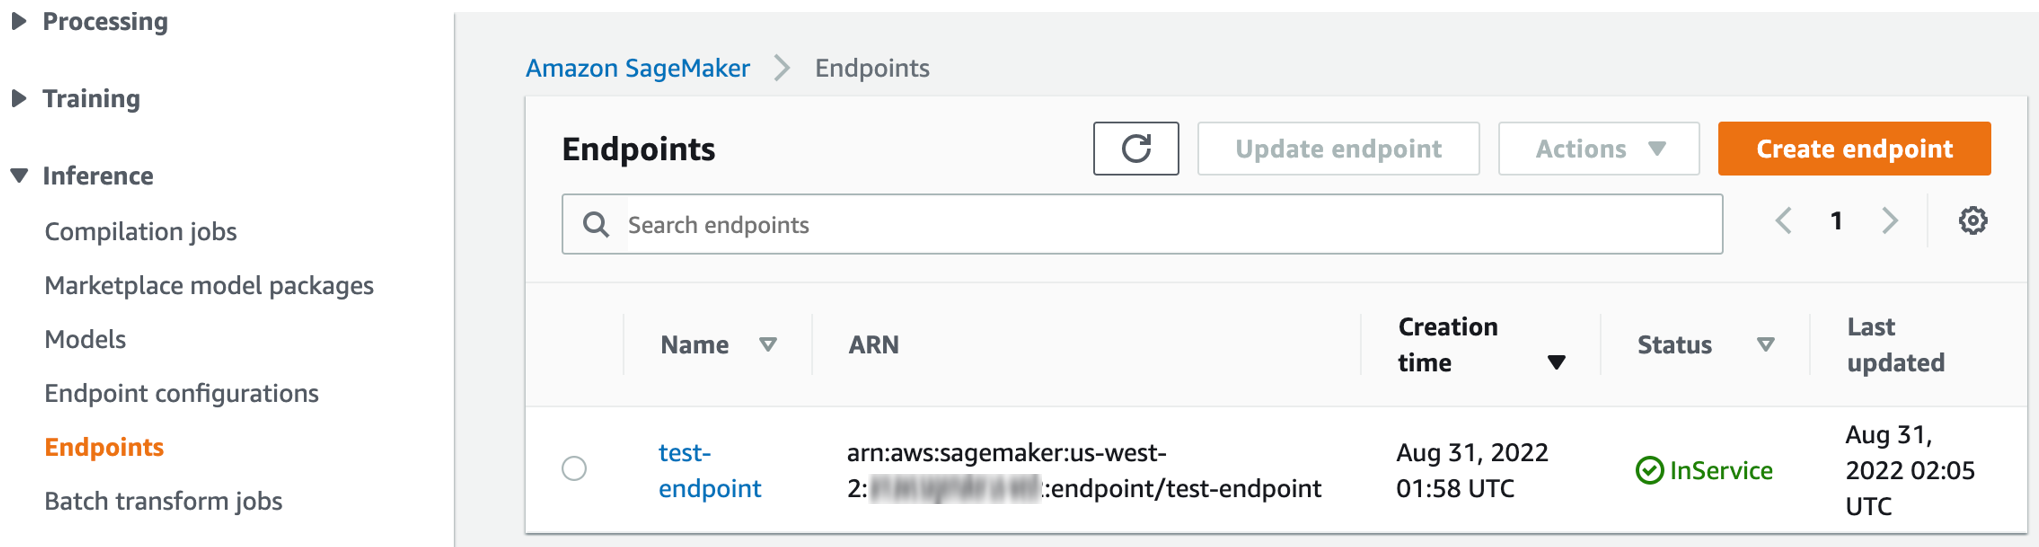This screenshot has height=547, width=2039.
Task: Open Compilation jobs page
Action: (x=140, y=231)
